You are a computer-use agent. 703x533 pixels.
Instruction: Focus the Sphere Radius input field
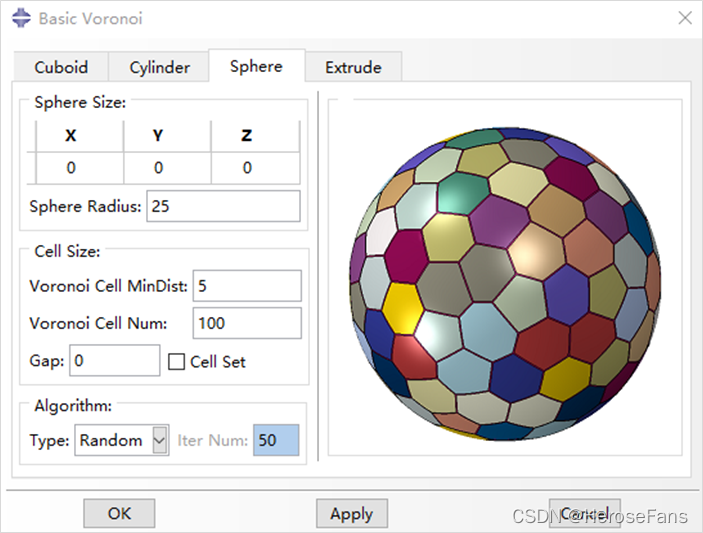click(223, 206)
